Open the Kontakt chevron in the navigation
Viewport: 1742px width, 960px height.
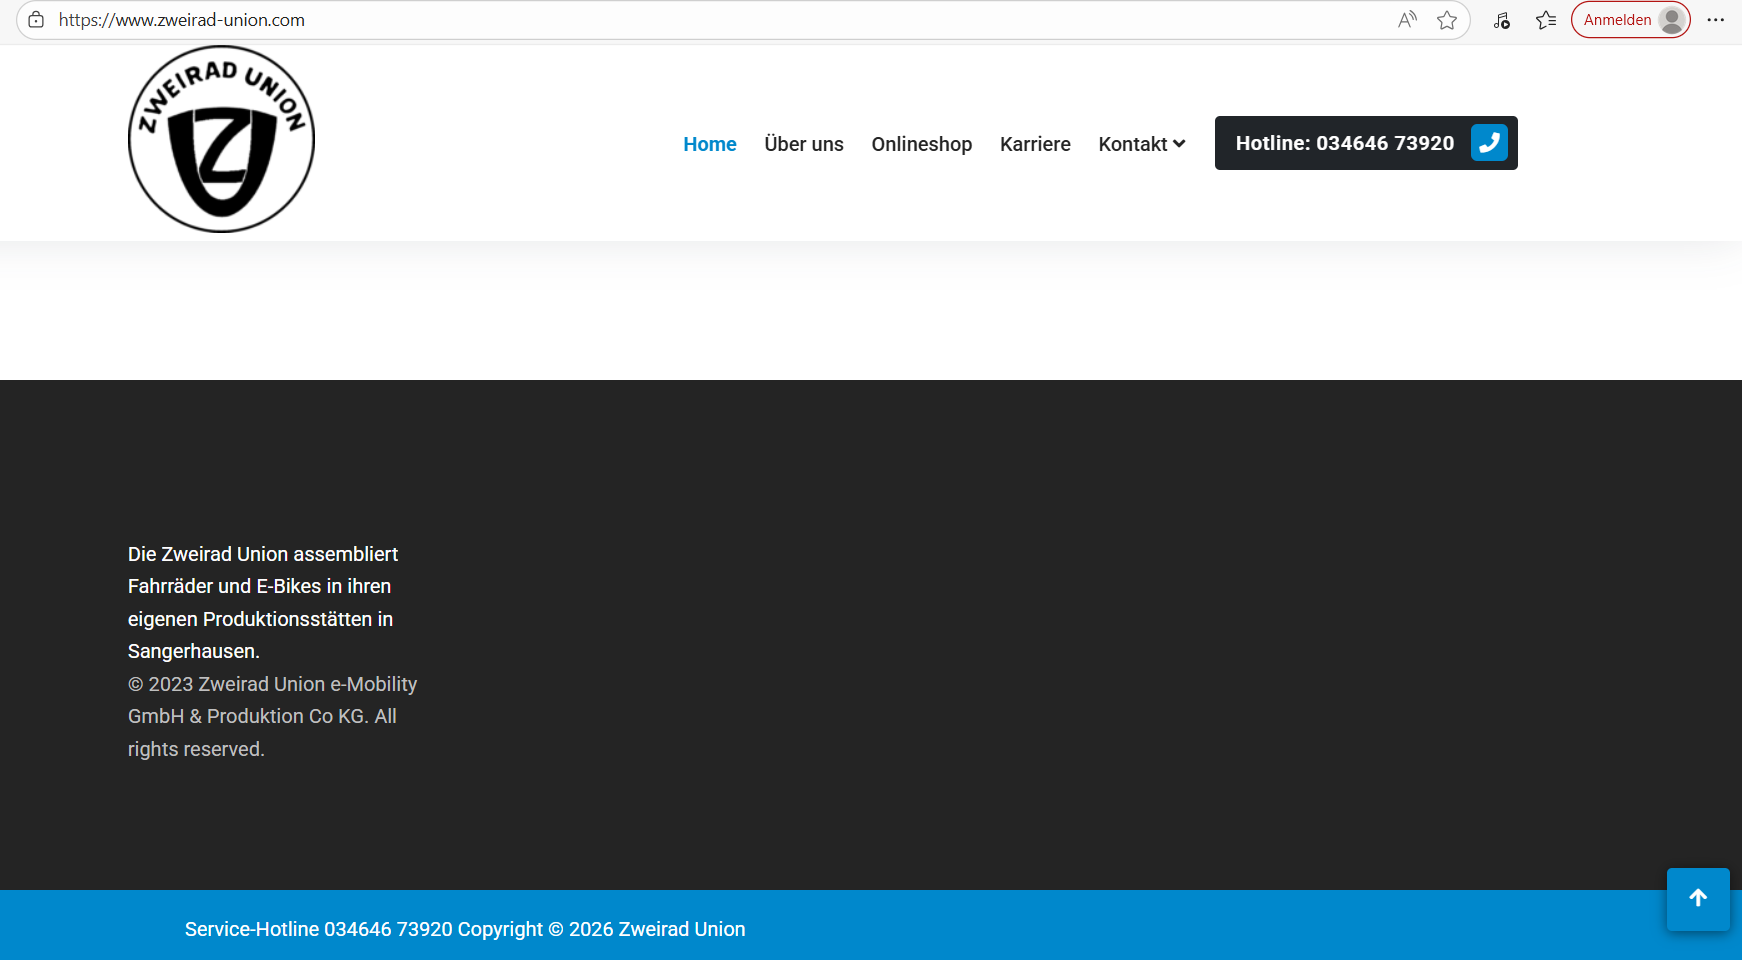point(1180,144)
